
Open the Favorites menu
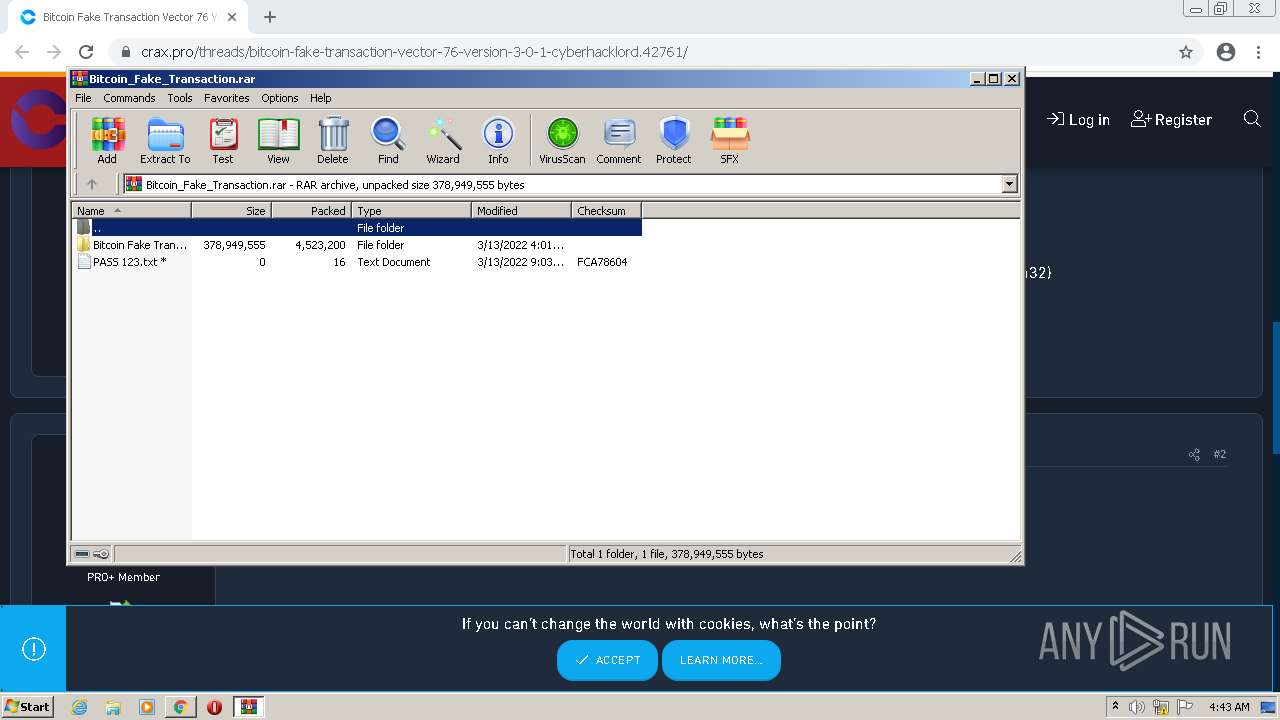(x=227, y=98)
